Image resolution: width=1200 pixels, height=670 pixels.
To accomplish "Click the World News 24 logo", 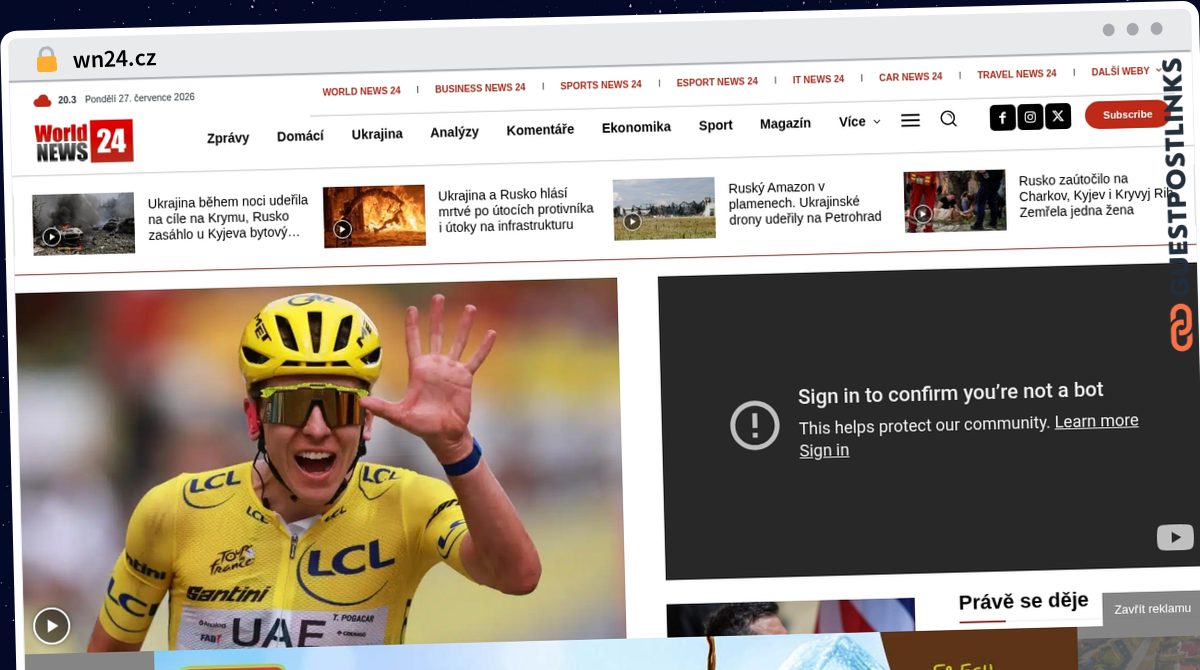I will pyautogui.click(x=83, y=141).
